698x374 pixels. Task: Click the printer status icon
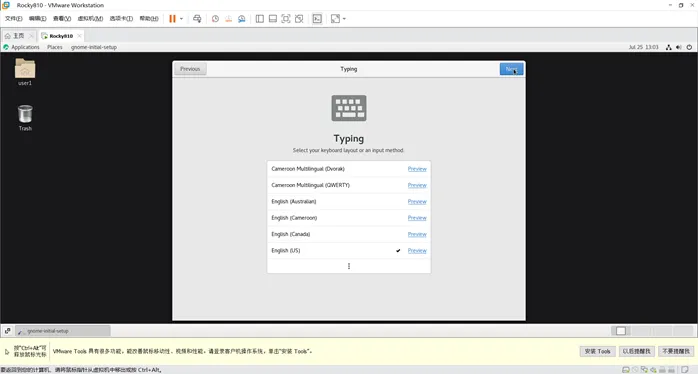click(x=662, y=370)
